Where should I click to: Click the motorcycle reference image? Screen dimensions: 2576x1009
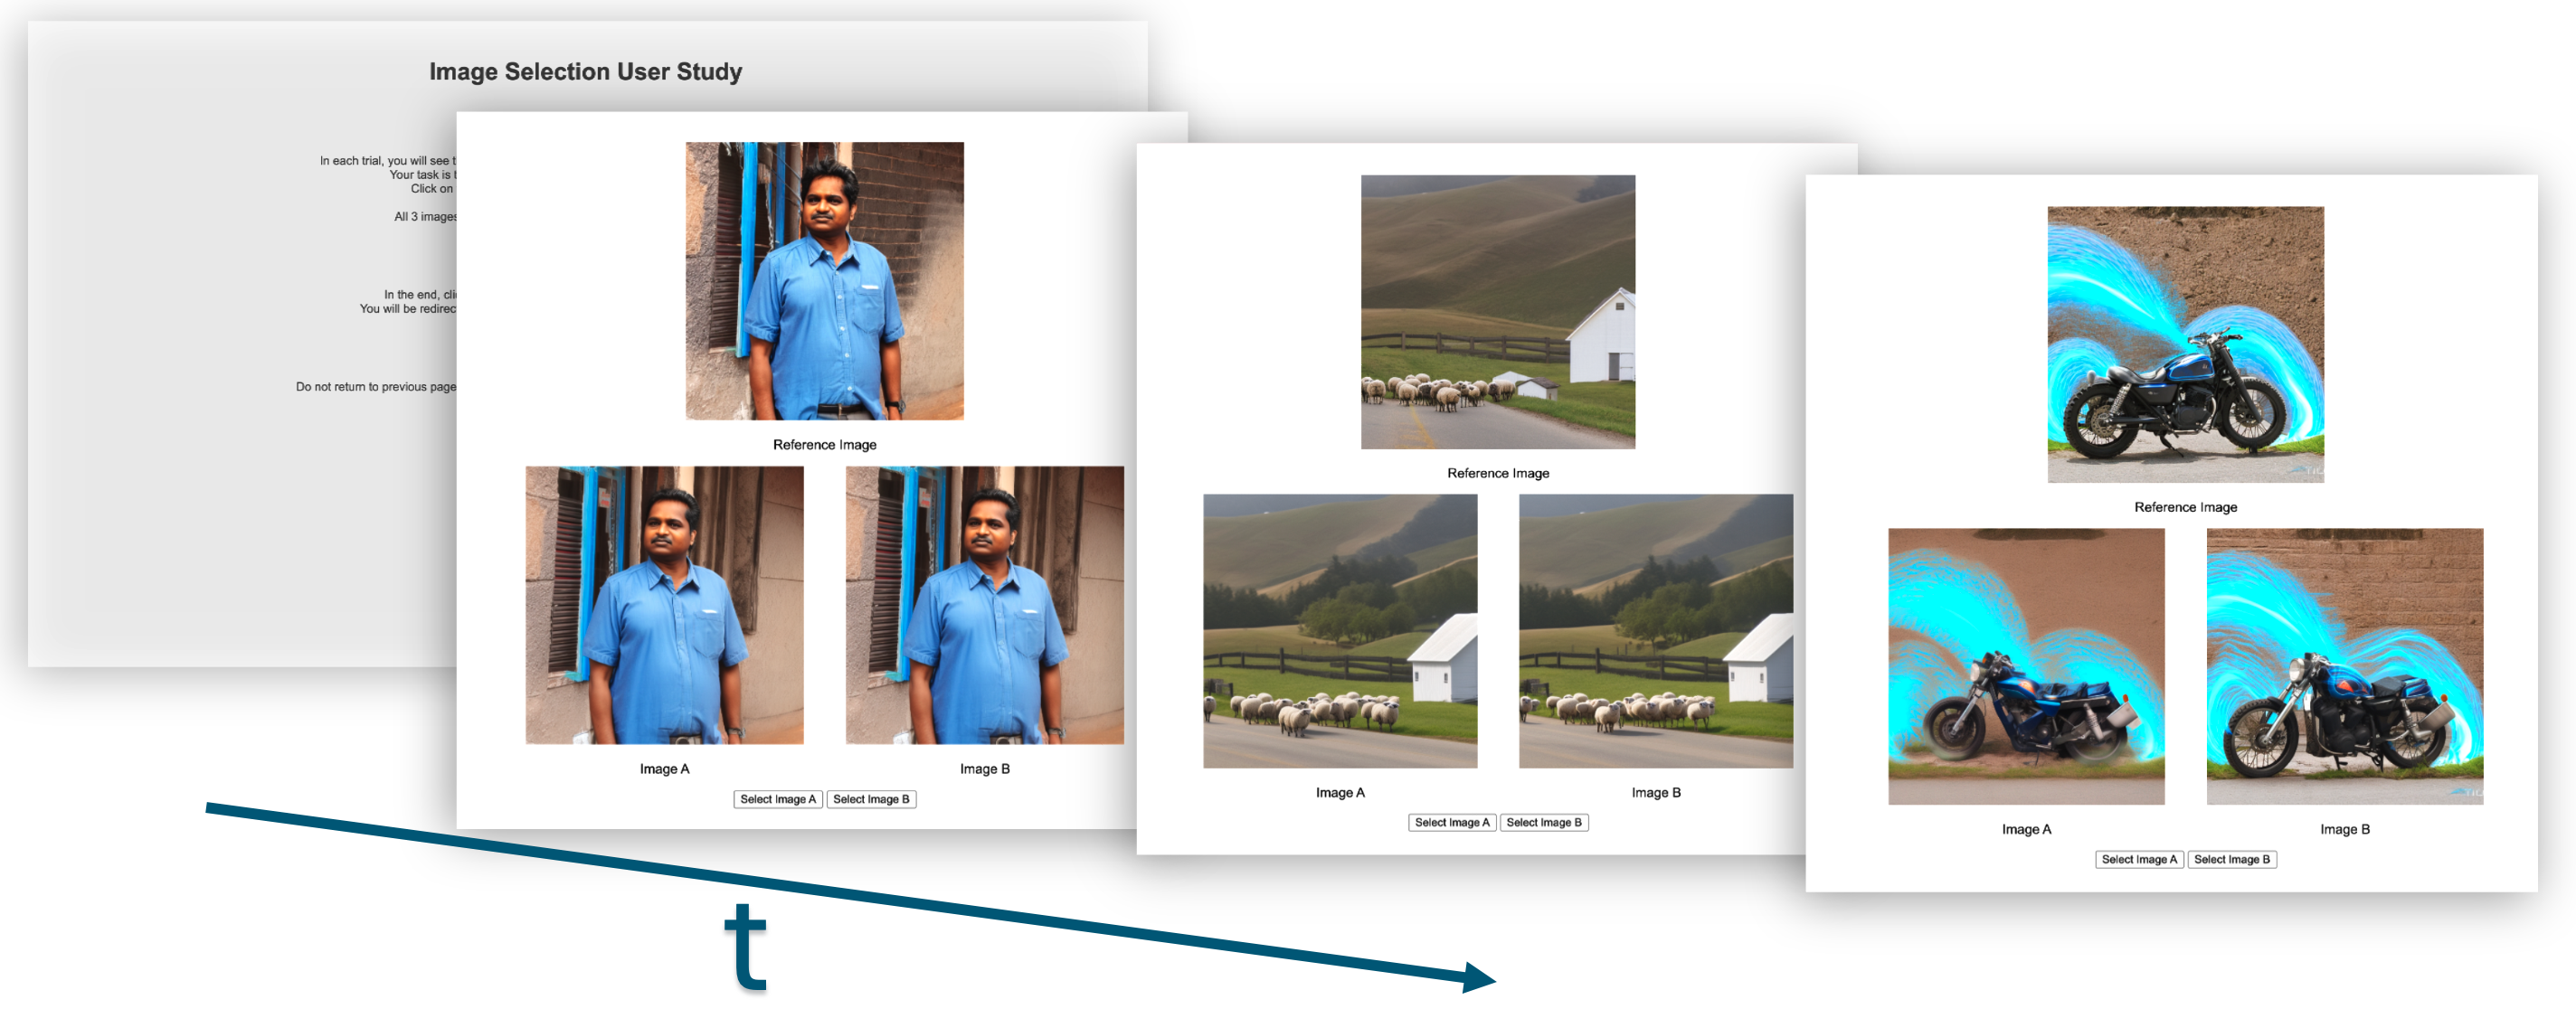(x=2185, y=345)
